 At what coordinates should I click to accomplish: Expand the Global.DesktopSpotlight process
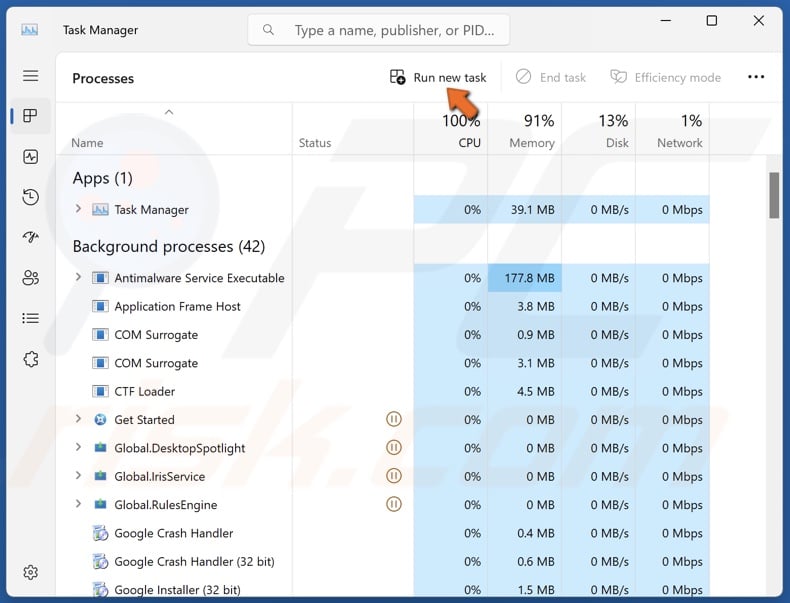[78, 447]
